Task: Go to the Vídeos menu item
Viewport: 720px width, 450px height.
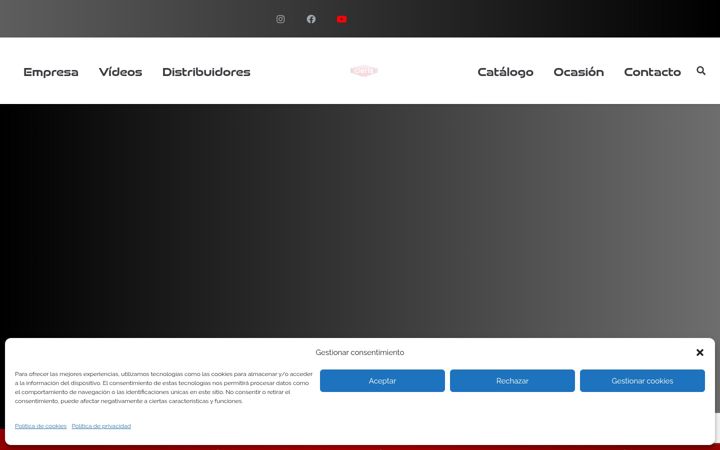Action: 120,72
